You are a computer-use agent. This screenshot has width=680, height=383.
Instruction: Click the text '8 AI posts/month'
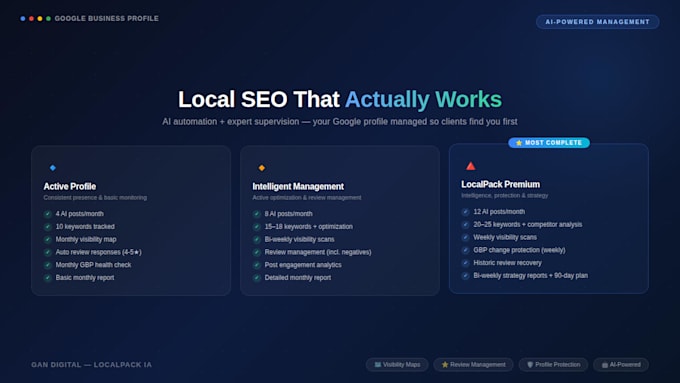[x=288, y=214]
